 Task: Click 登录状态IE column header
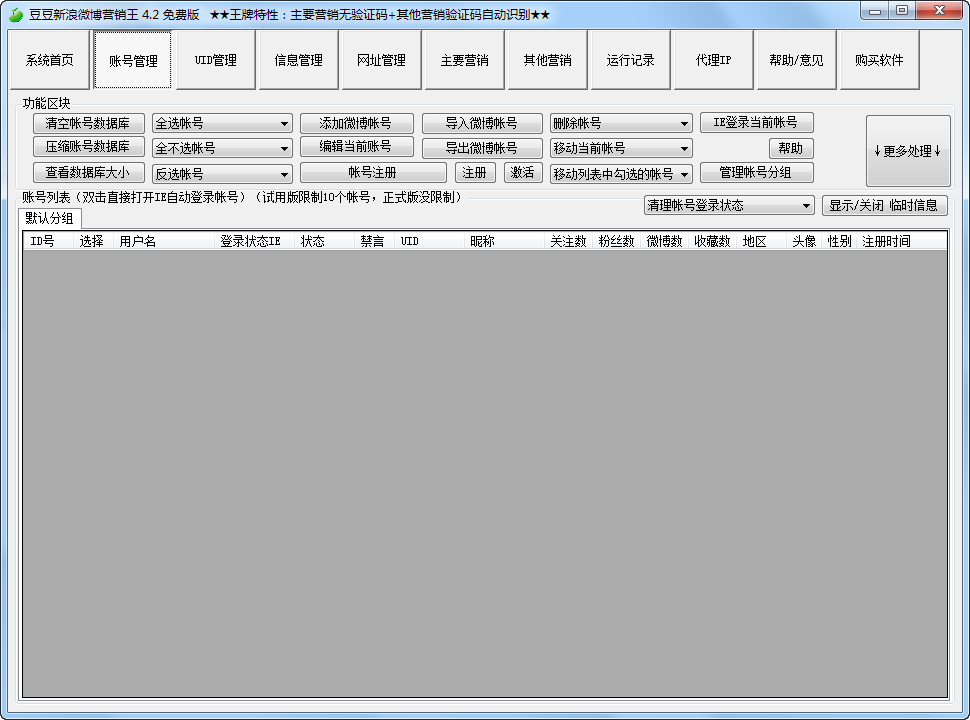tap(254, 241)
